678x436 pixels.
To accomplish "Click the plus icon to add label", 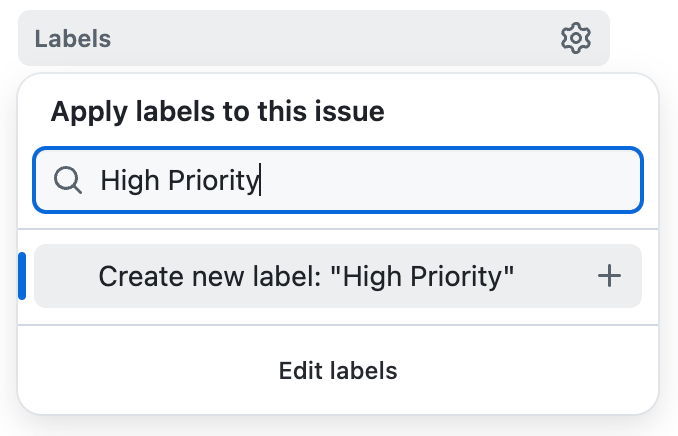I will click(x=609, y=276).
